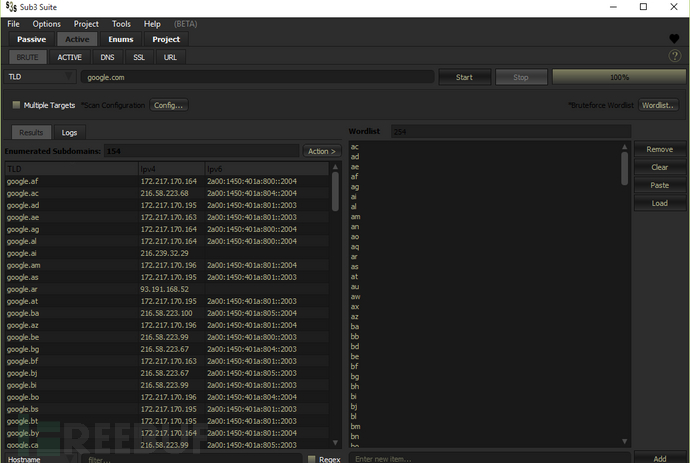The width and height of the screenshot is (690, 463).
Task: Click the wordlist scrollbar thumb
Action: [x=624, y=169]
